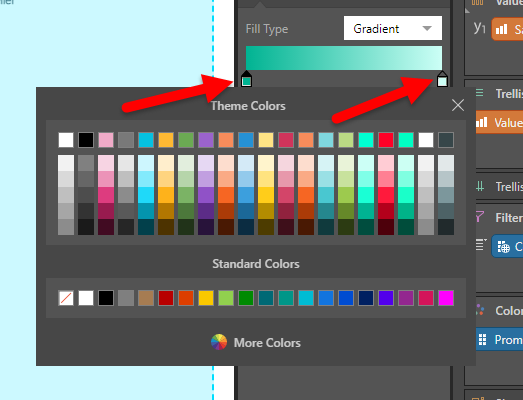Select the no-fill standard color swatch

(x=66, y=298)
